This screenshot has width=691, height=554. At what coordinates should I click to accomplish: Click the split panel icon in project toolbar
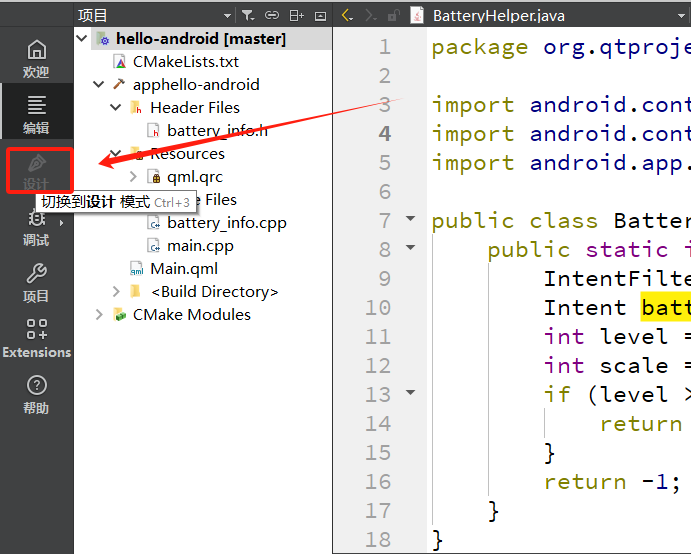[298, 15]
